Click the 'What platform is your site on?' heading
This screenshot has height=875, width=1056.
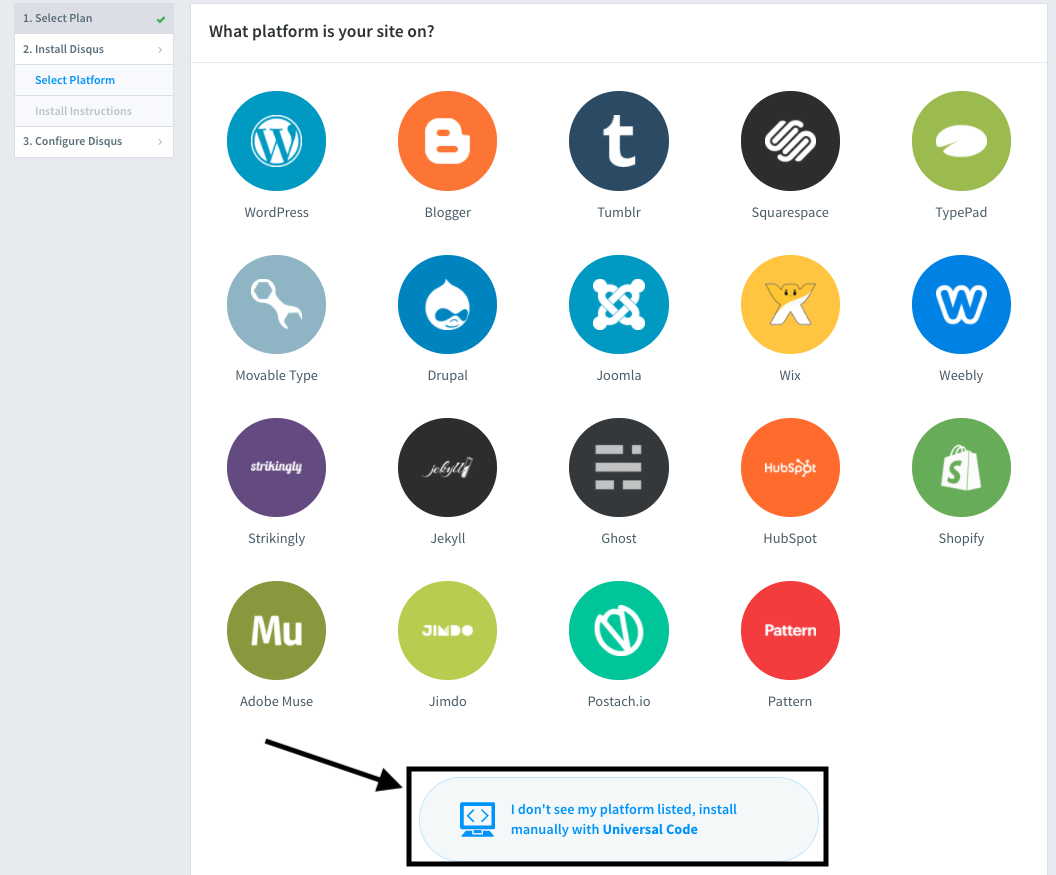321,32
